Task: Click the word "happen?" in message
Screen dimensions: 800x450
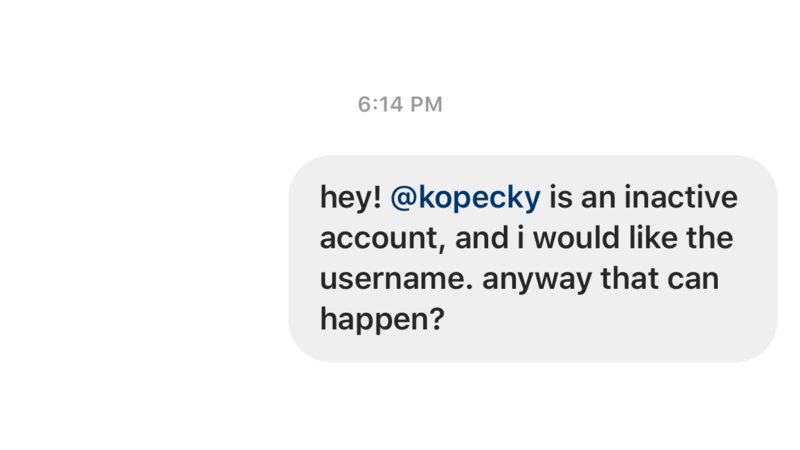Action: pyautogui.click(x=382, y=320)
